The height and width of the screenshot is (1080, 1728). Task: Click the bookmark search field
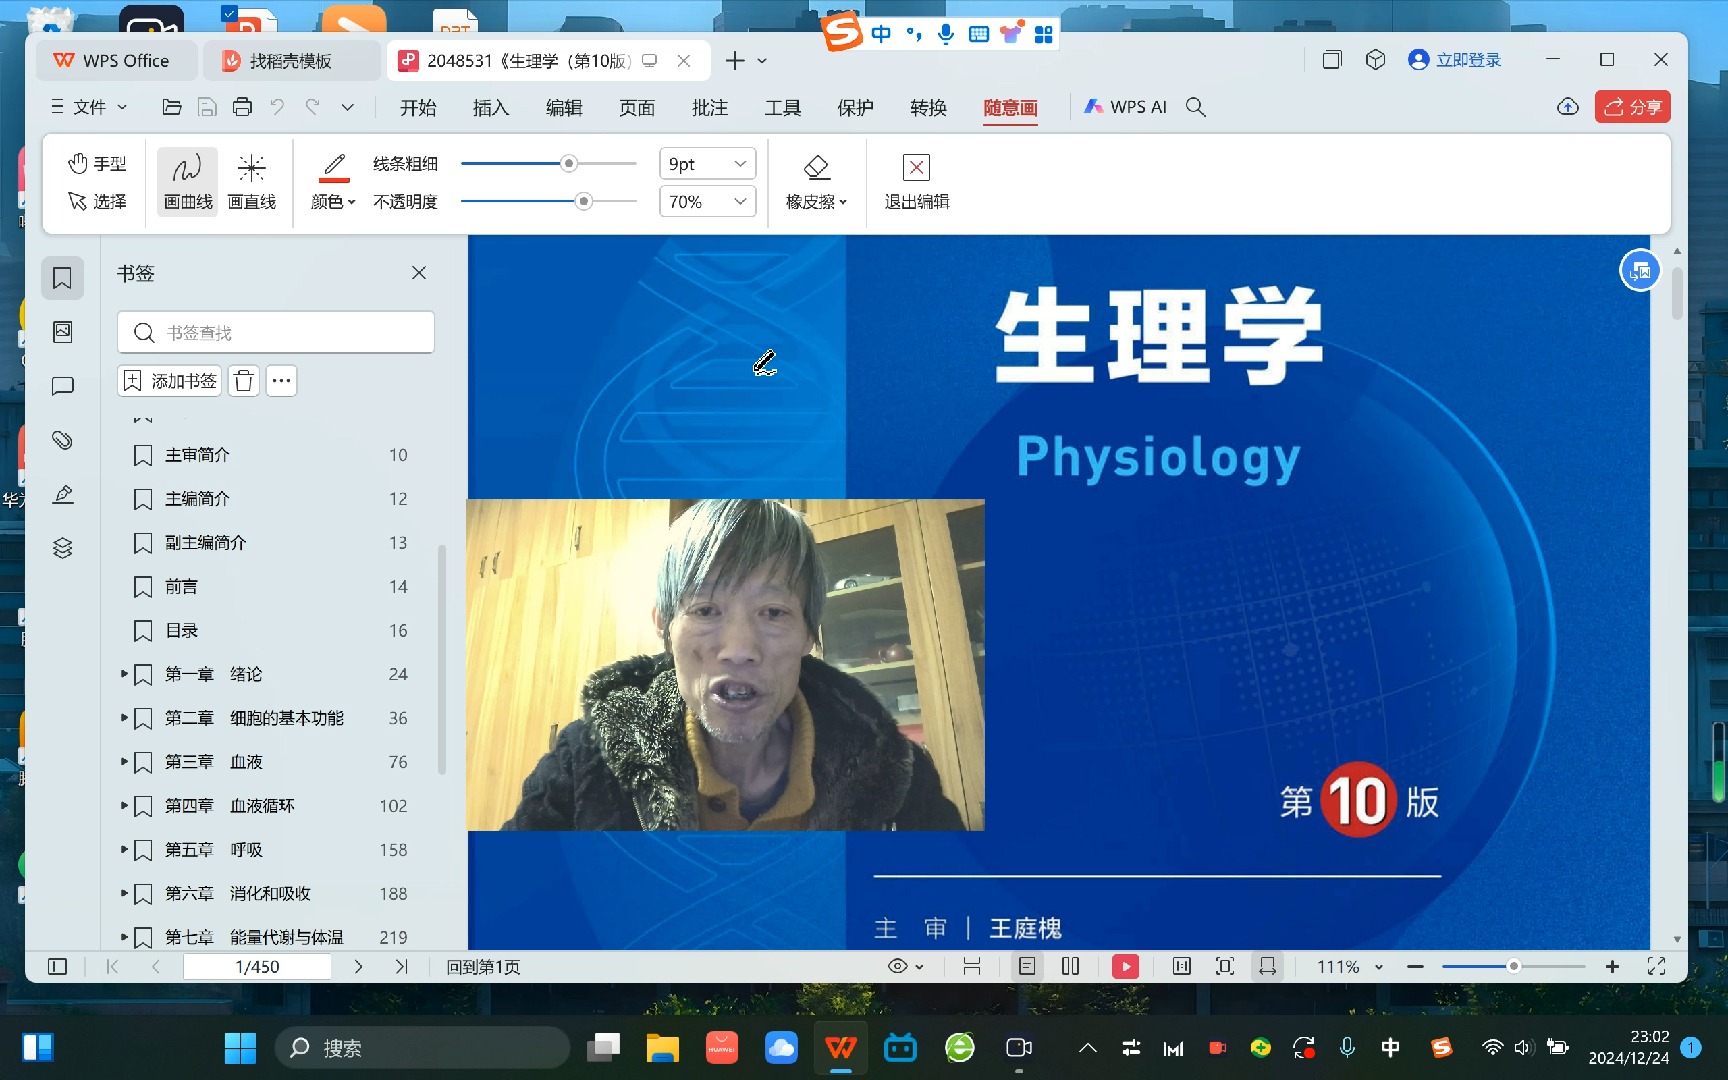click(x=276, y=332)
